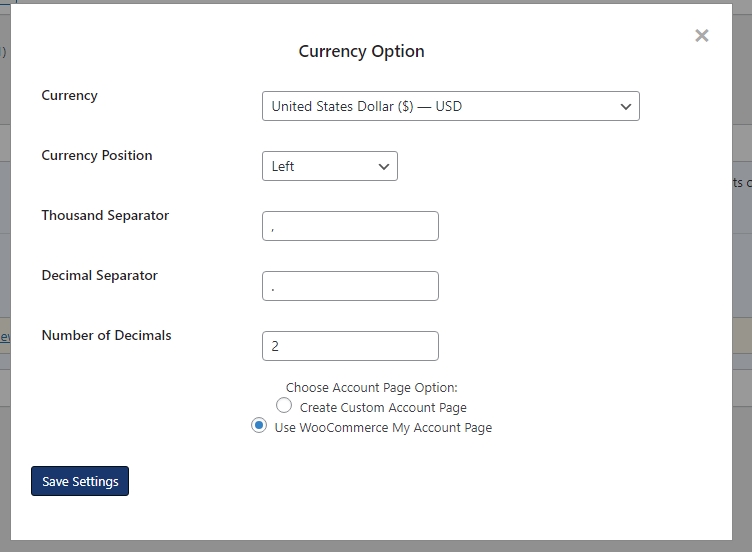
Task: Select the Number of Decimals input
Action: [350, 347]
